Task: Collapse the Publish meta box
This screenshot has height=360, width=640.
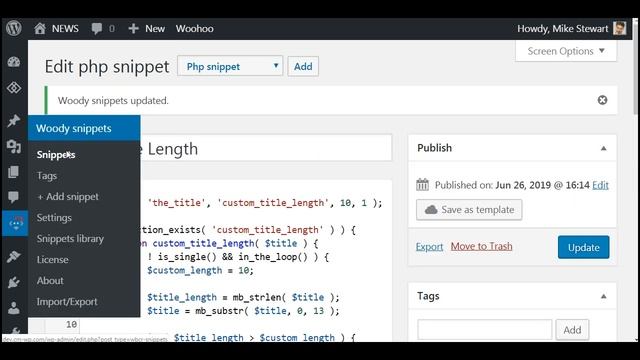Action: tap(603, 148)
